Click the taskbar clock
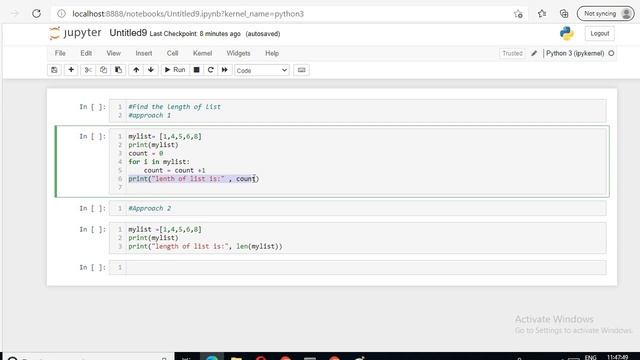640x360 pixels. click(x=618, y=358)
